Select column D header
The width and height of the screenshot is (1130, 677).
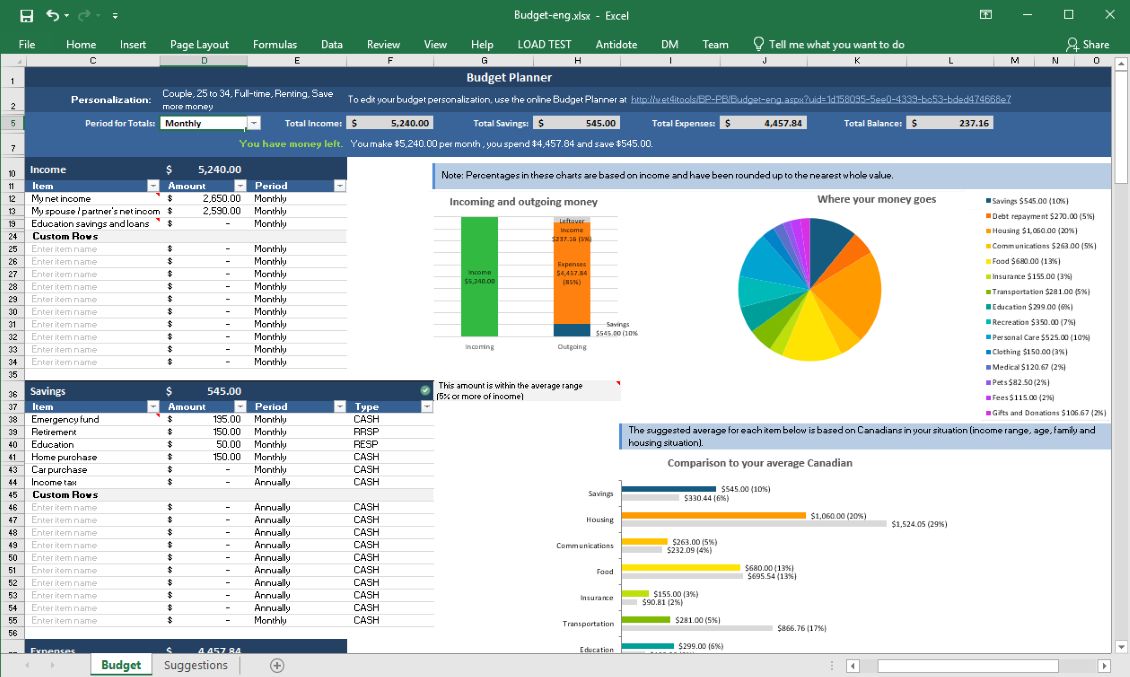click(x=204, y=61)
